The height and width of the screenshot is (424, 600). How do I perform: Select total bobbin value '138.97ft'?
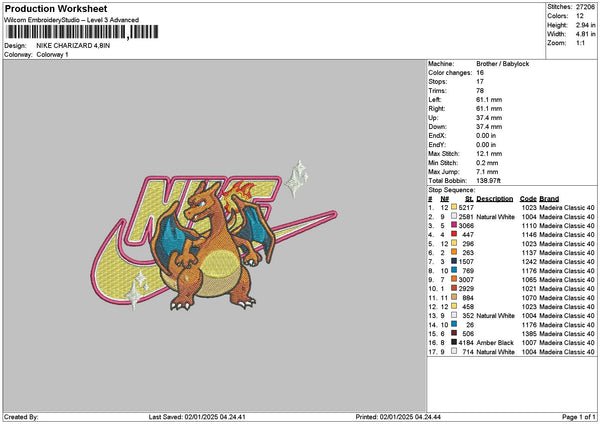tap(489, 181)
